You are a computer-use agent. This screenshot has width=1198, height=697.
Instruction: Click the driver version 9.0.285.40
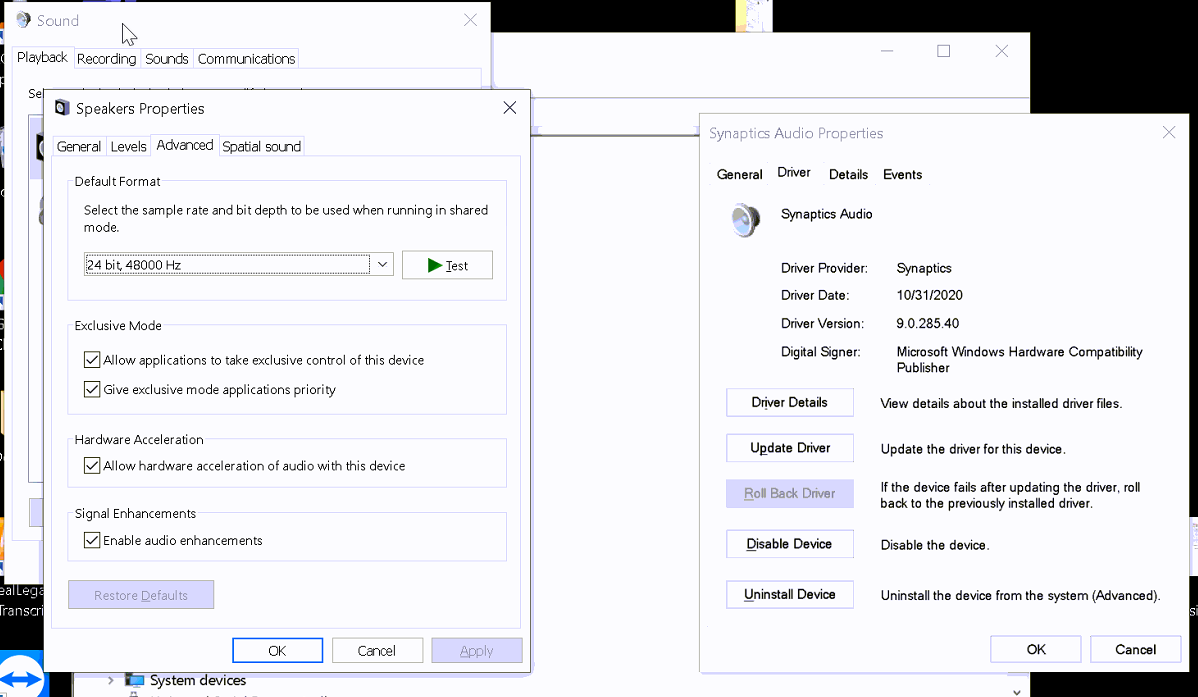click(x=928, y=323)
